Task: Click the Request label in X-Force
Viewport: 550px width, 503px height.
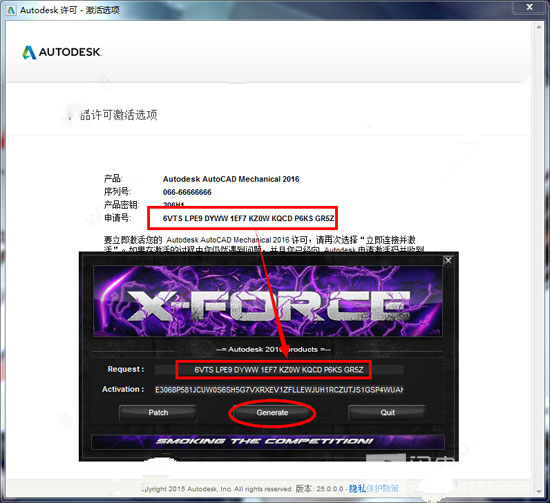Action: tap(126, 369)
